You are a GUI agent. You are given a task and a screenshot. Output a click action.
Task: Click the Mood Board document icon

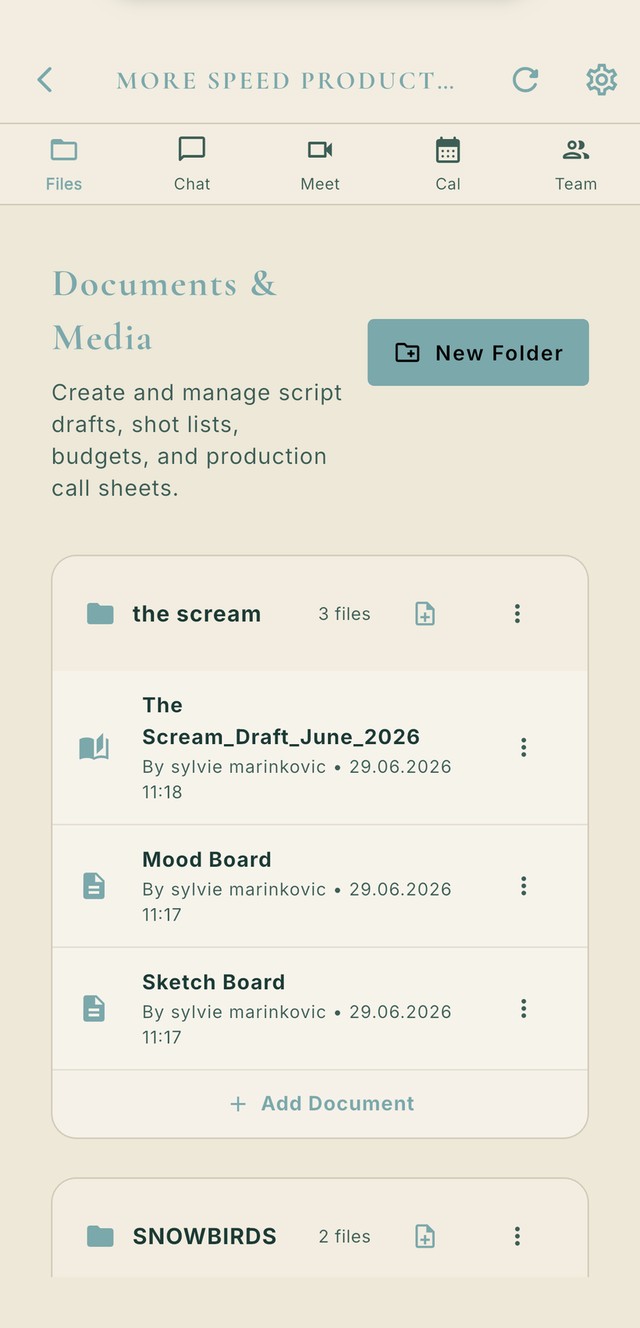[93, 886]
